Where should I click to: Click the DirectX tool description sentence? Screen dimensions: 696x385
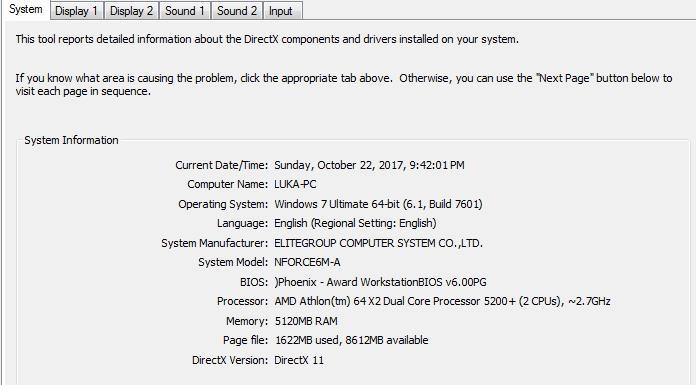(267, 39)
